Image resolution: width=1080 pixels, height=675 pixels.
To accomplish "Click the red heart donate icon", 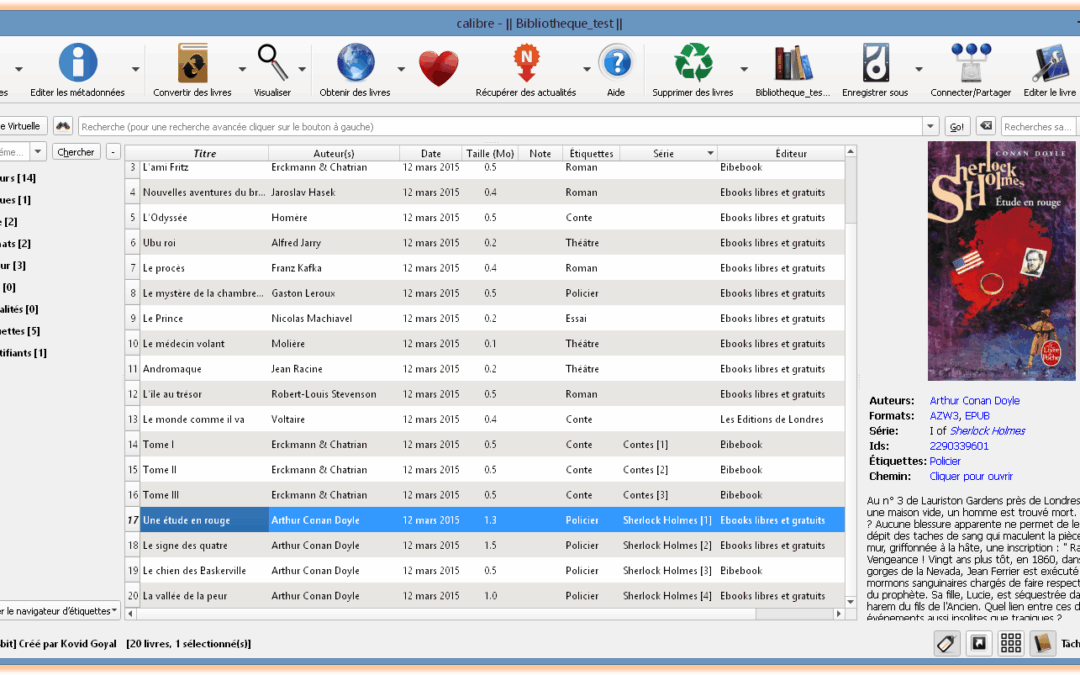I will pyautogui.click(x=439, y=68).
